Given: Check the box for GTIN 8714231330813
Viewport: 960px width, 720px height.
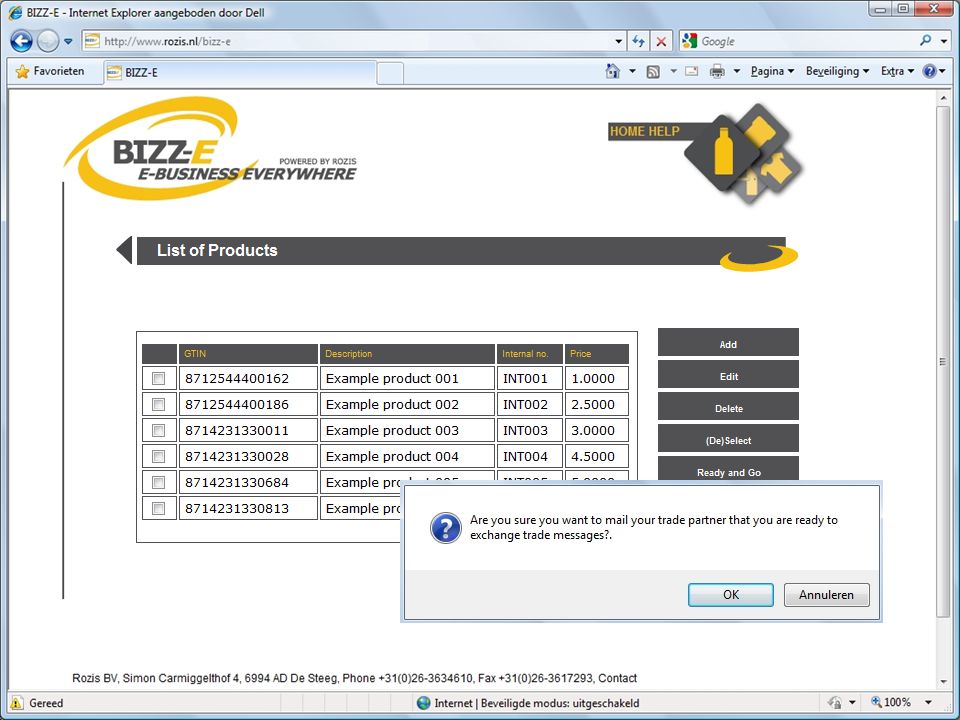Looking at the screenshot, I should (x=159, y=508).
